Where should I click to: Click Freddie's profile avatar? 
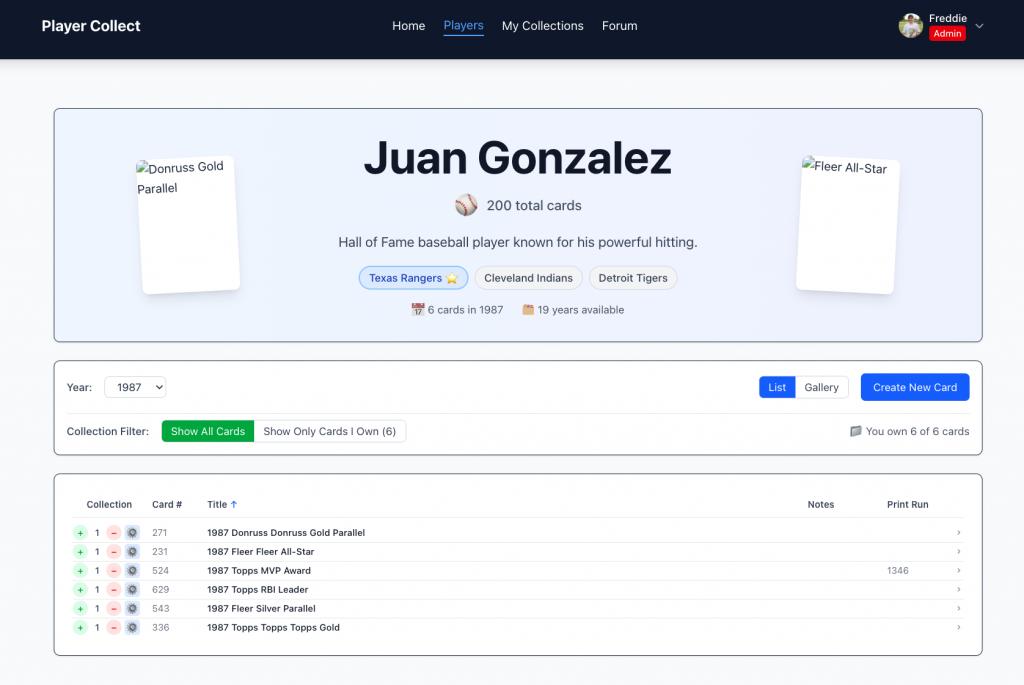(x=910, y=26)
